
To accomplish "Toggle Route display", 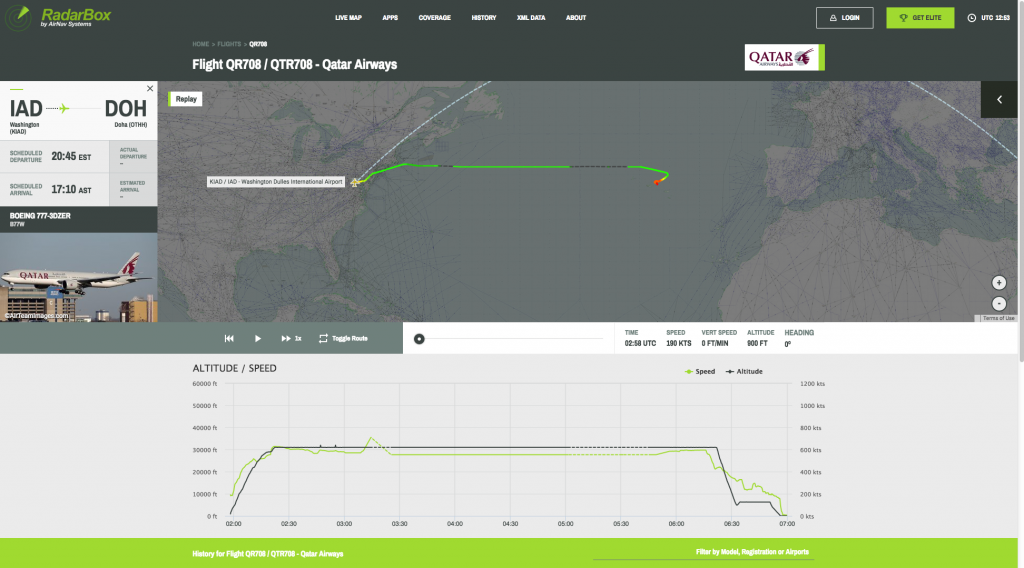I will pyautogui.click(x=343, y=338).
